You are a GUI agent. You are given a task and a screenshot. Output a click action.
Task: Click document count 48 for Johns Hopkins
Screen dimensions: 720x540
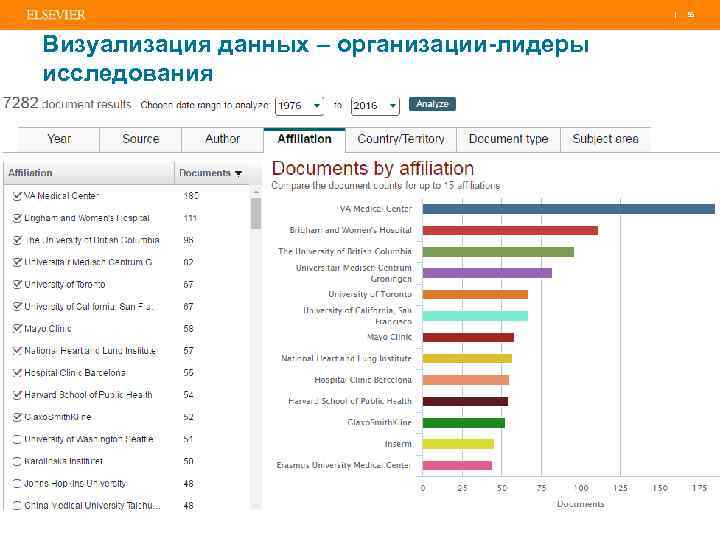click(x=188, y=484)
